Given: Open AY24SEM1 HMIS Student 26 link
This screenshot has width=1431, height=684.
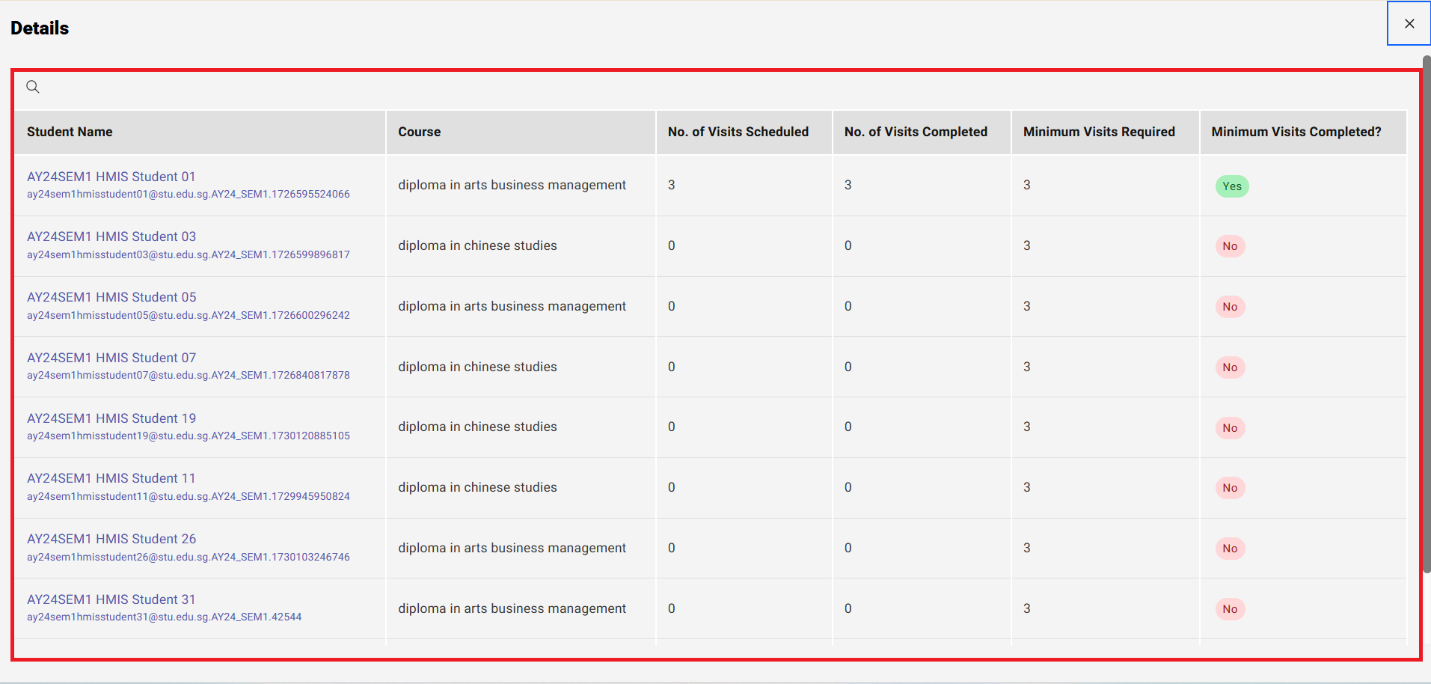Looking at the screenshot, I should (111, 539).
